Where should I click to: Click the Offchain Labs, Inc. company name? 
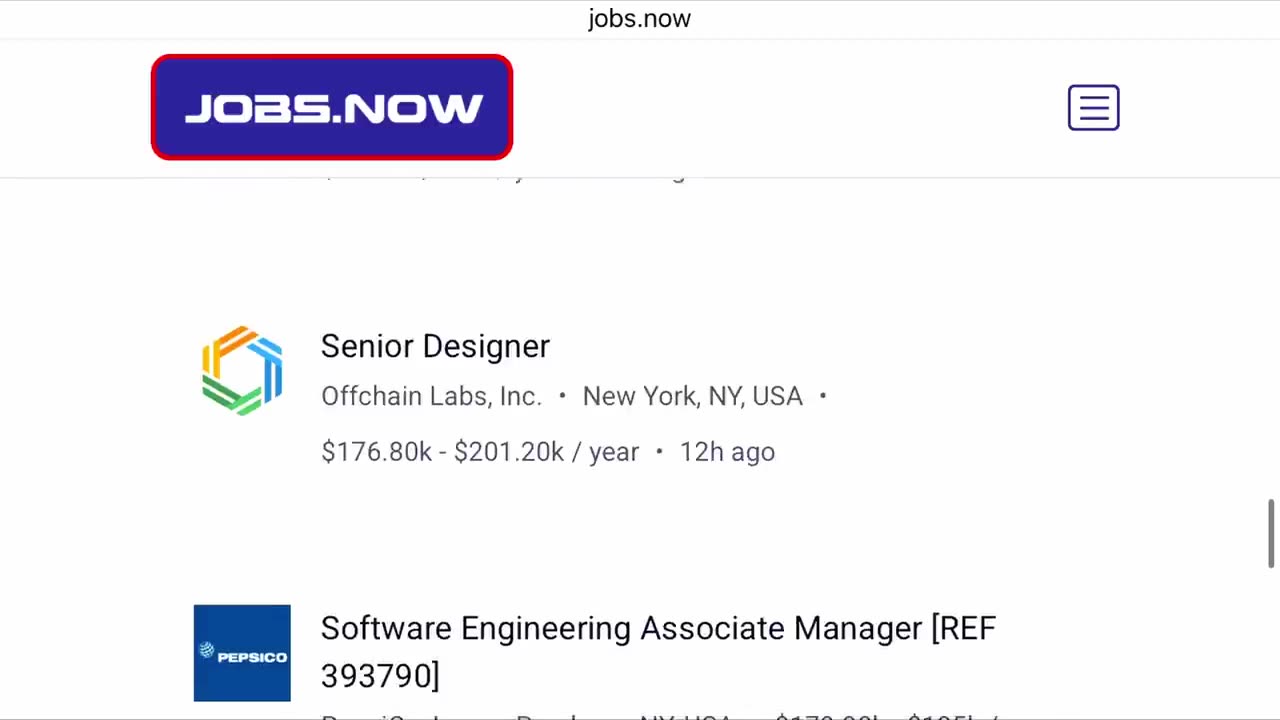(x=431, y=396)
